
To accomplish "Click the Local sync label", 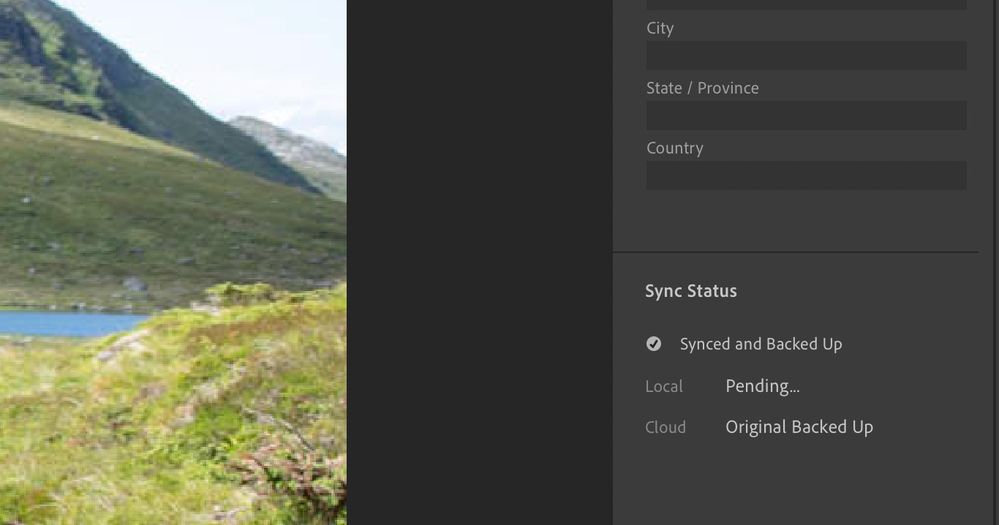I will (664, 386).
